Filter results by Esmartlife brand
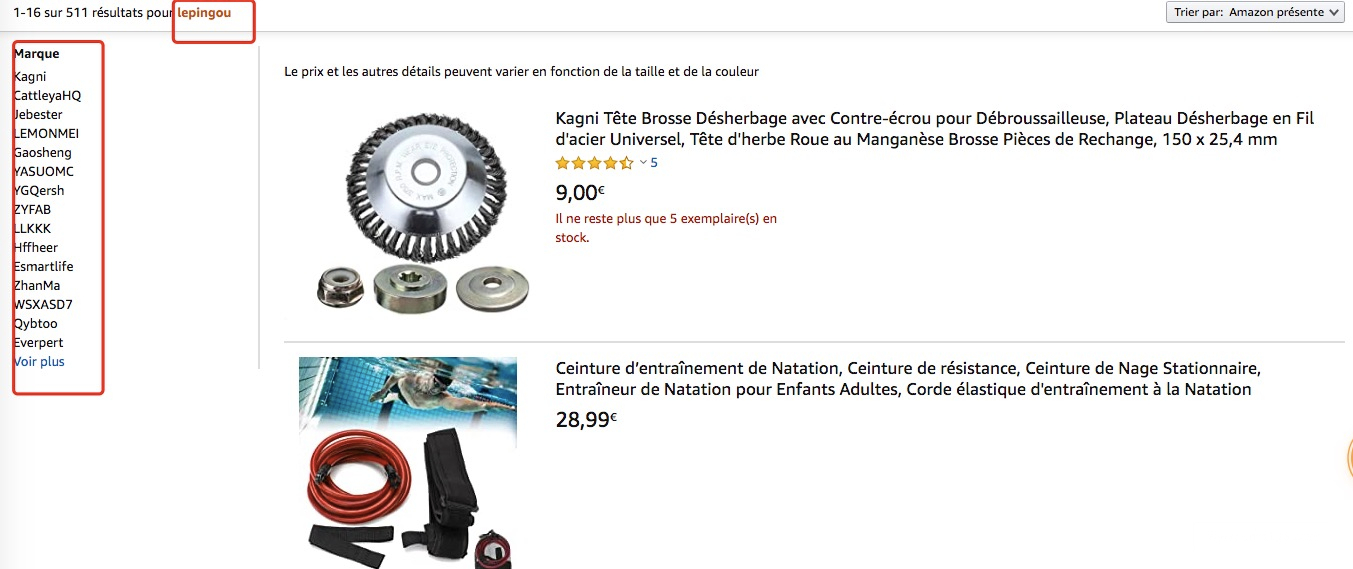 (x=43, y=267)
